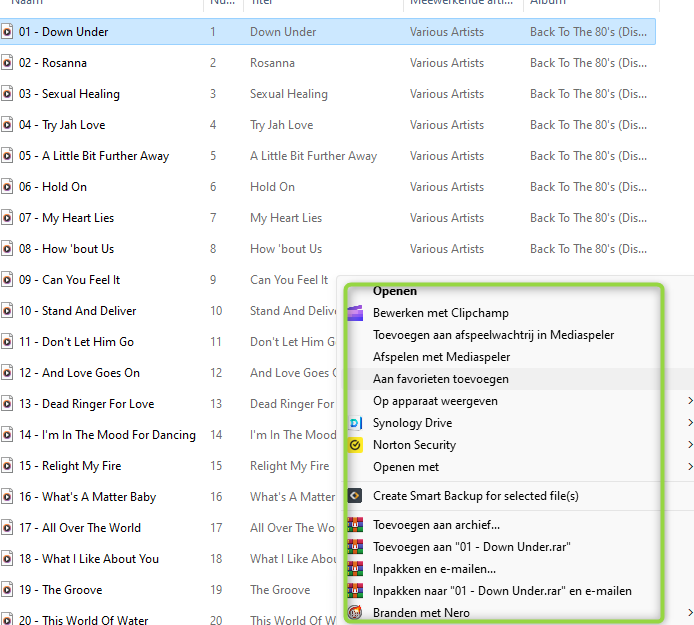Click the Synology Drive icon
This screenshot has width=694, height=625.
[355, 423]
